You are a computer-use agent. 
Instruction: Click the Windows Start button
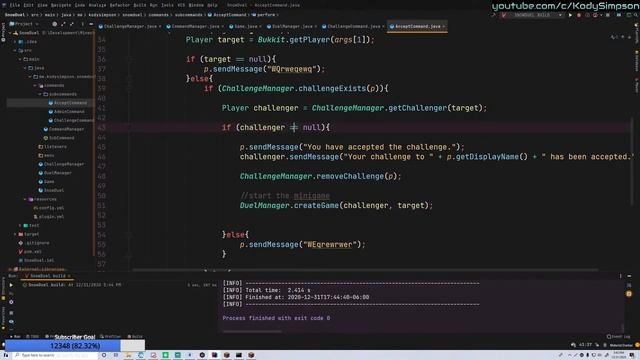6,356
